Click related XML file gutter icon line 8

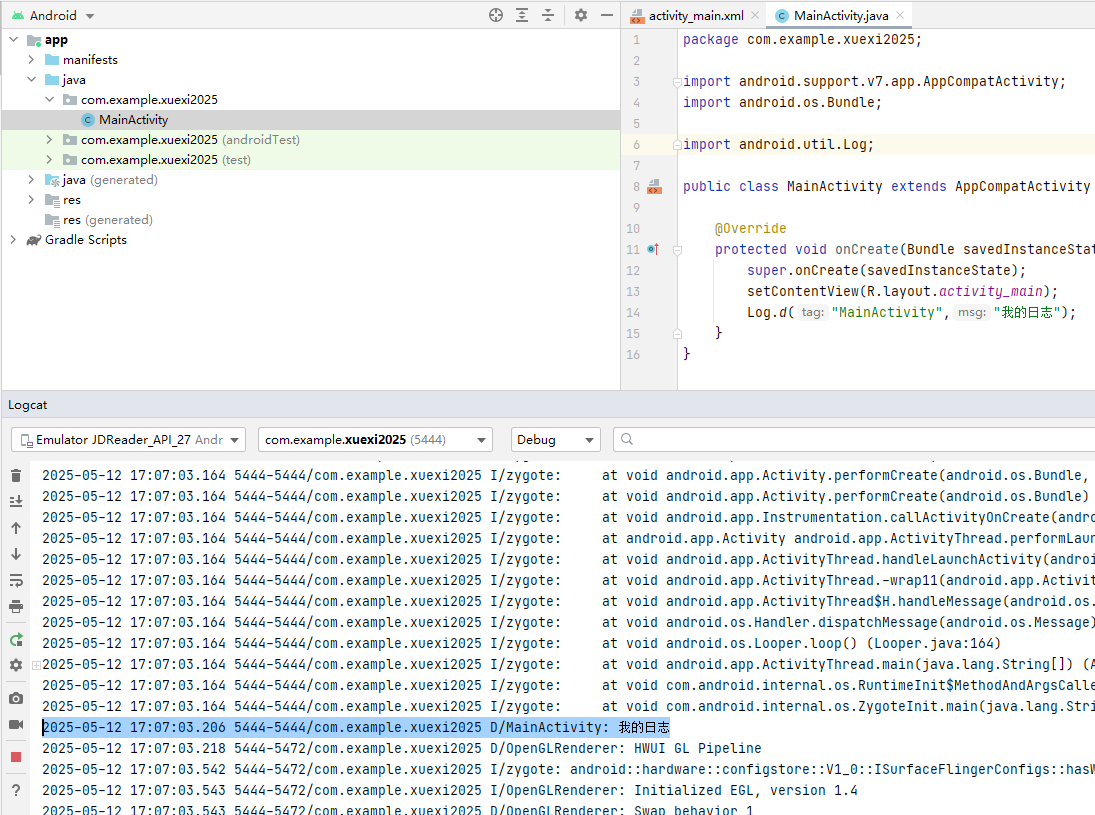pos(654,186)
